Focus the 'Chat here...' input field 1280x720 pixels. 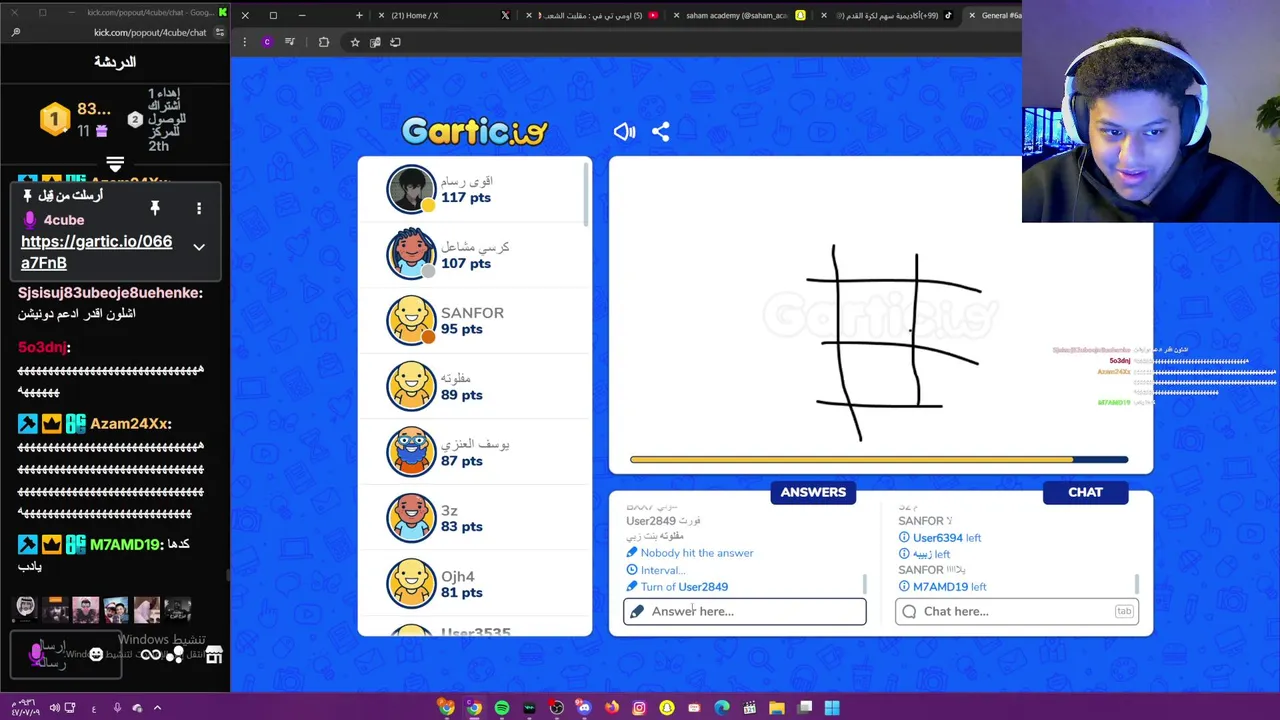(1016, 611)
